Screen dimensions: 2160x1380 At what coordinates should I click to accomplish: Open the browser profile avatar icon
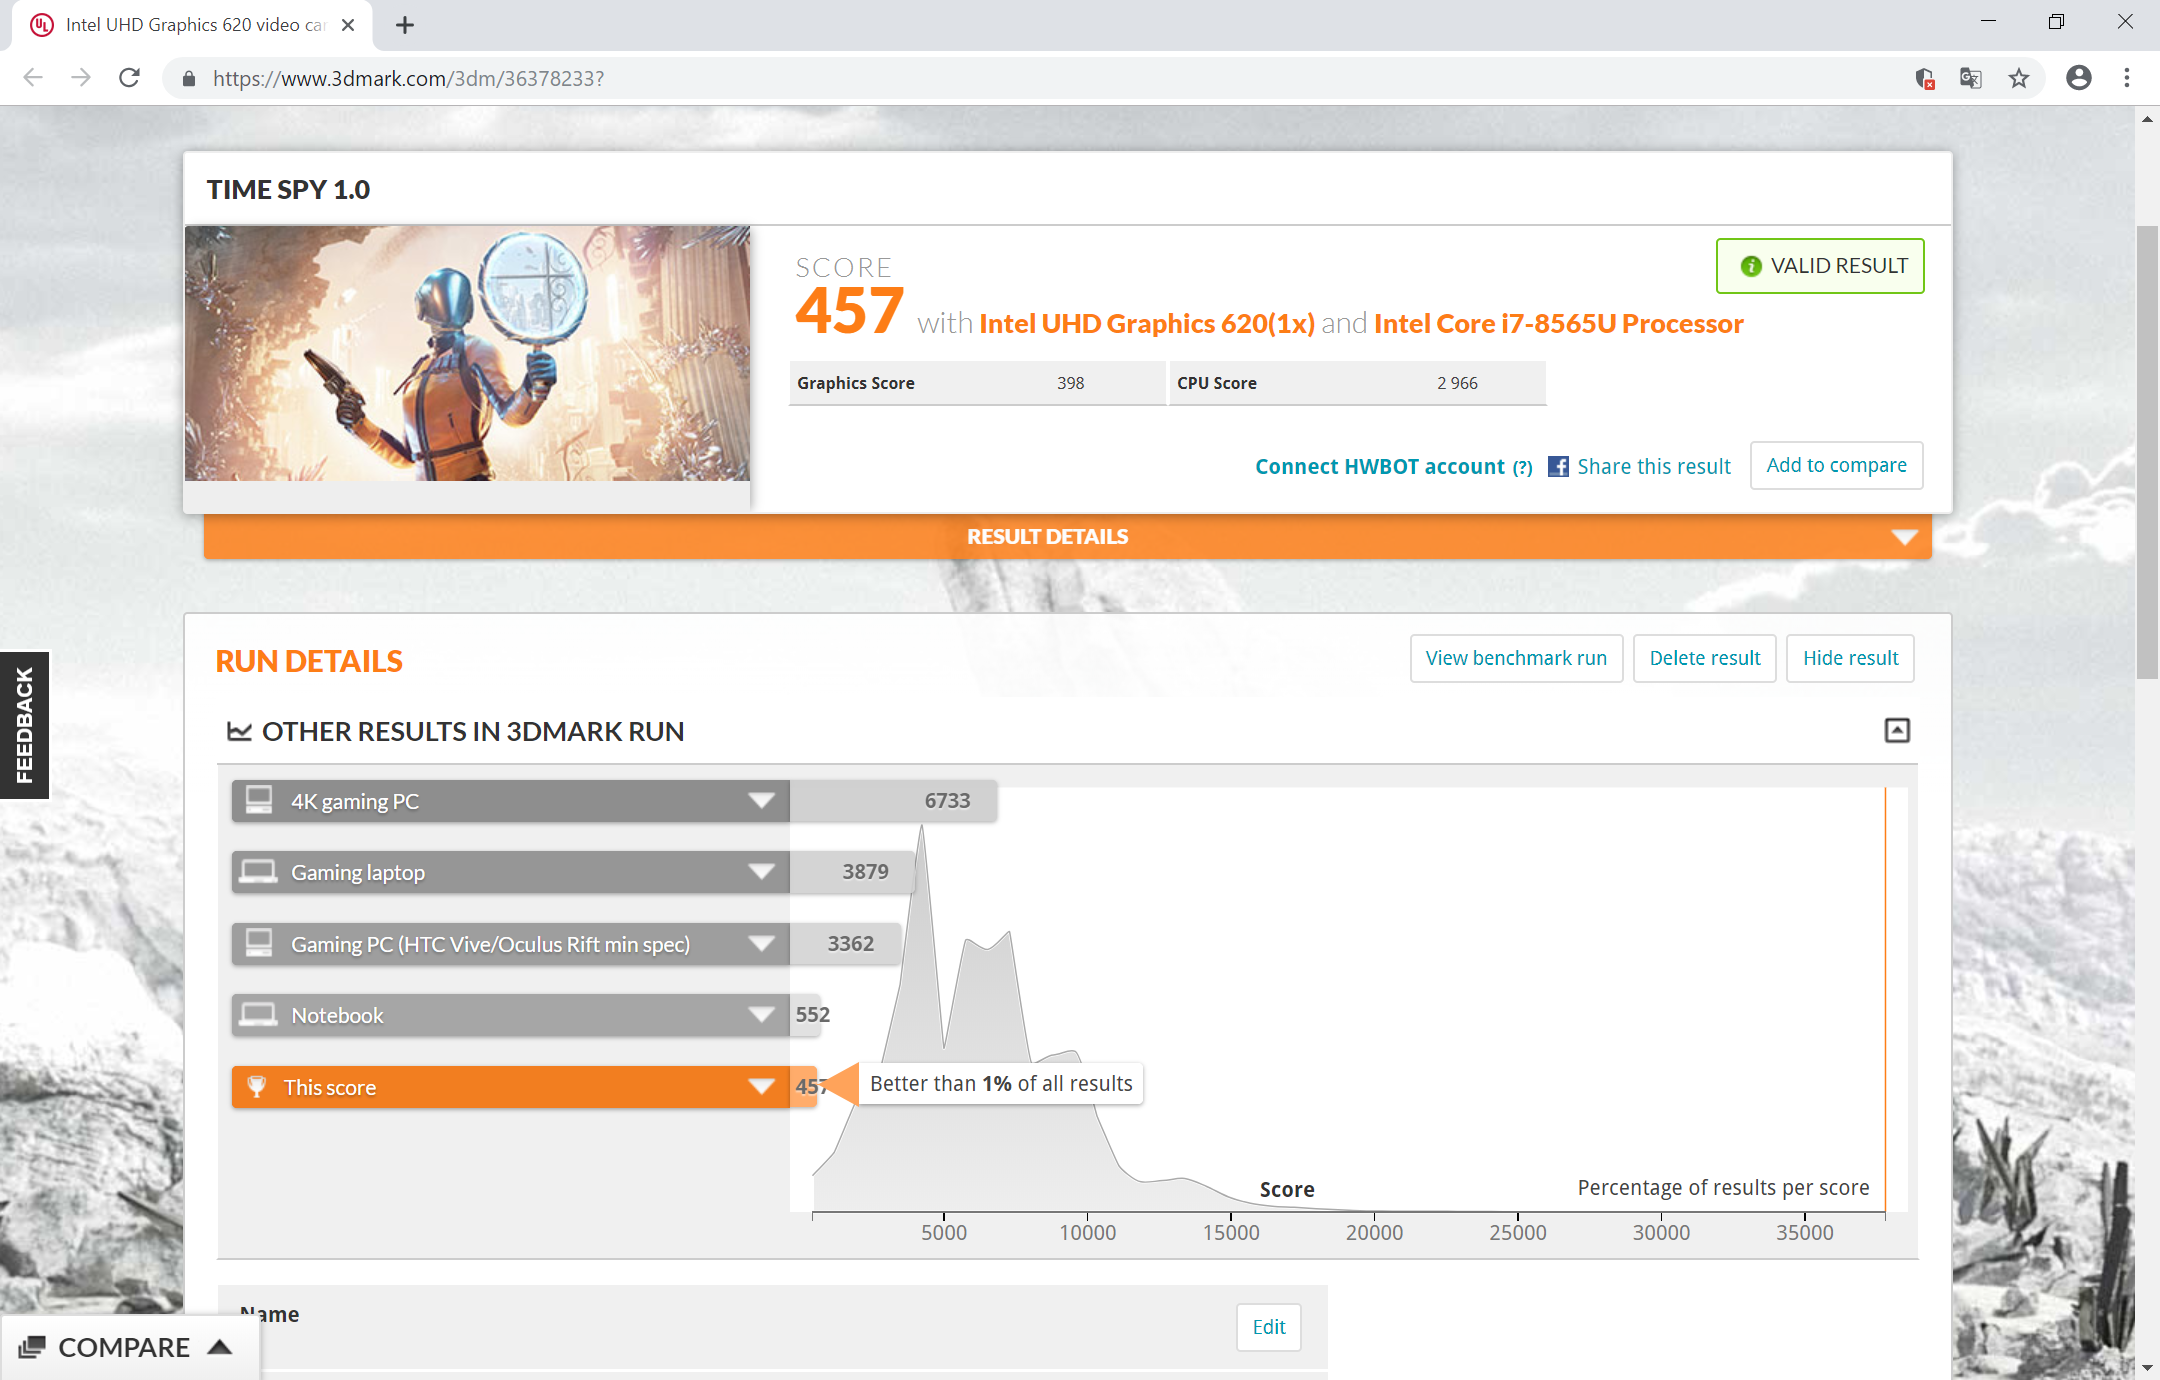pyautogui.click(x=2078, y=78)
